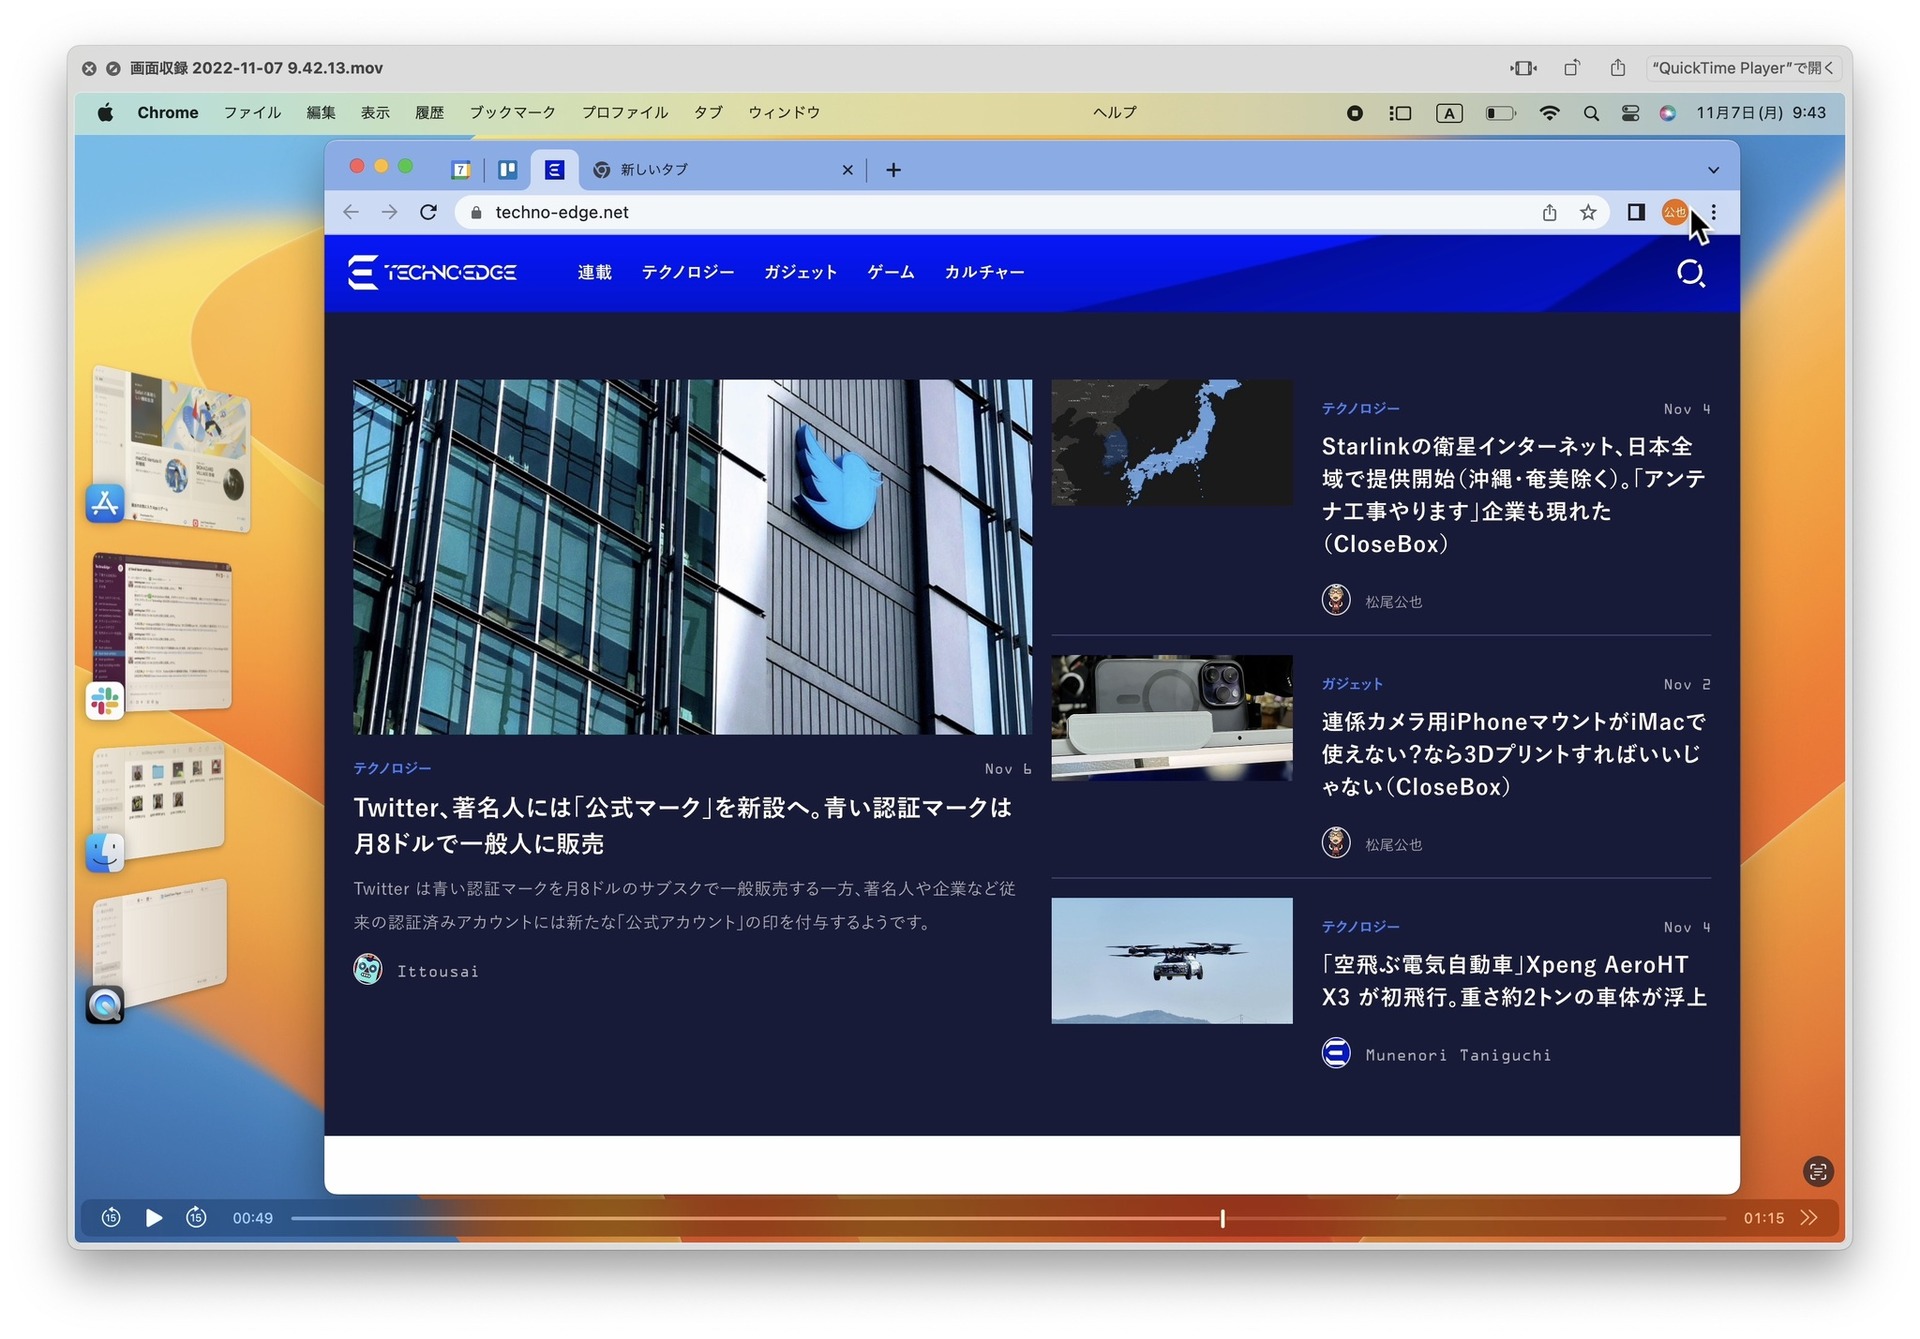1920x1339 pixels.
Task: Click the TECHNOEDGE site logo
Action: 432,272
